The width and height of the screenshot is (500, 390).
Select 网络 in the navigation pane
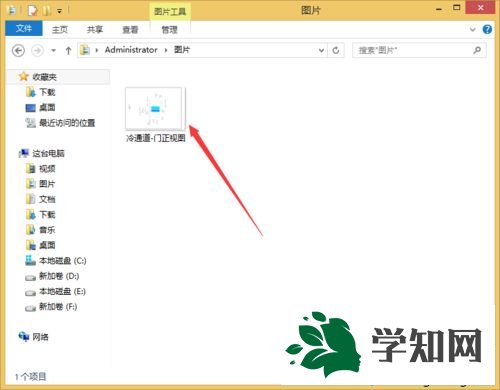pyautogui.click(x=40, y=337)
